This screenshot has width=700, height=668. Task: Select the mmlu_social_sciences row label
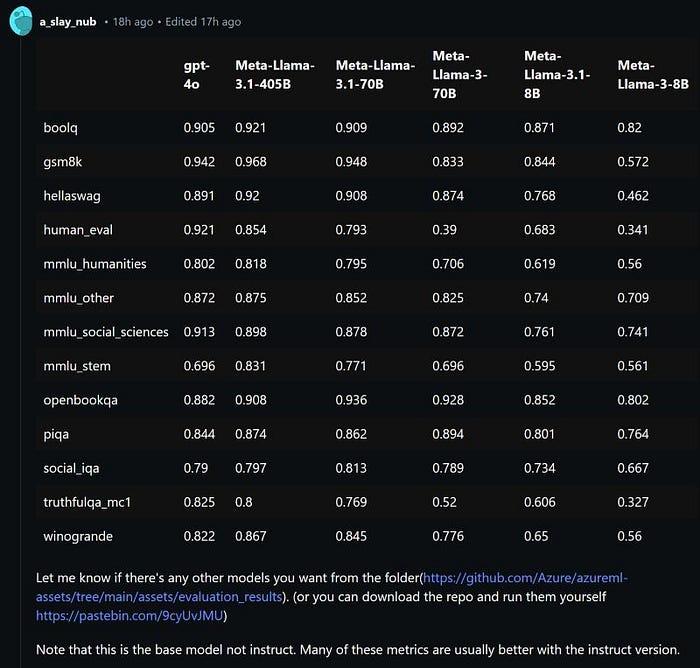(x=106, y=332)
